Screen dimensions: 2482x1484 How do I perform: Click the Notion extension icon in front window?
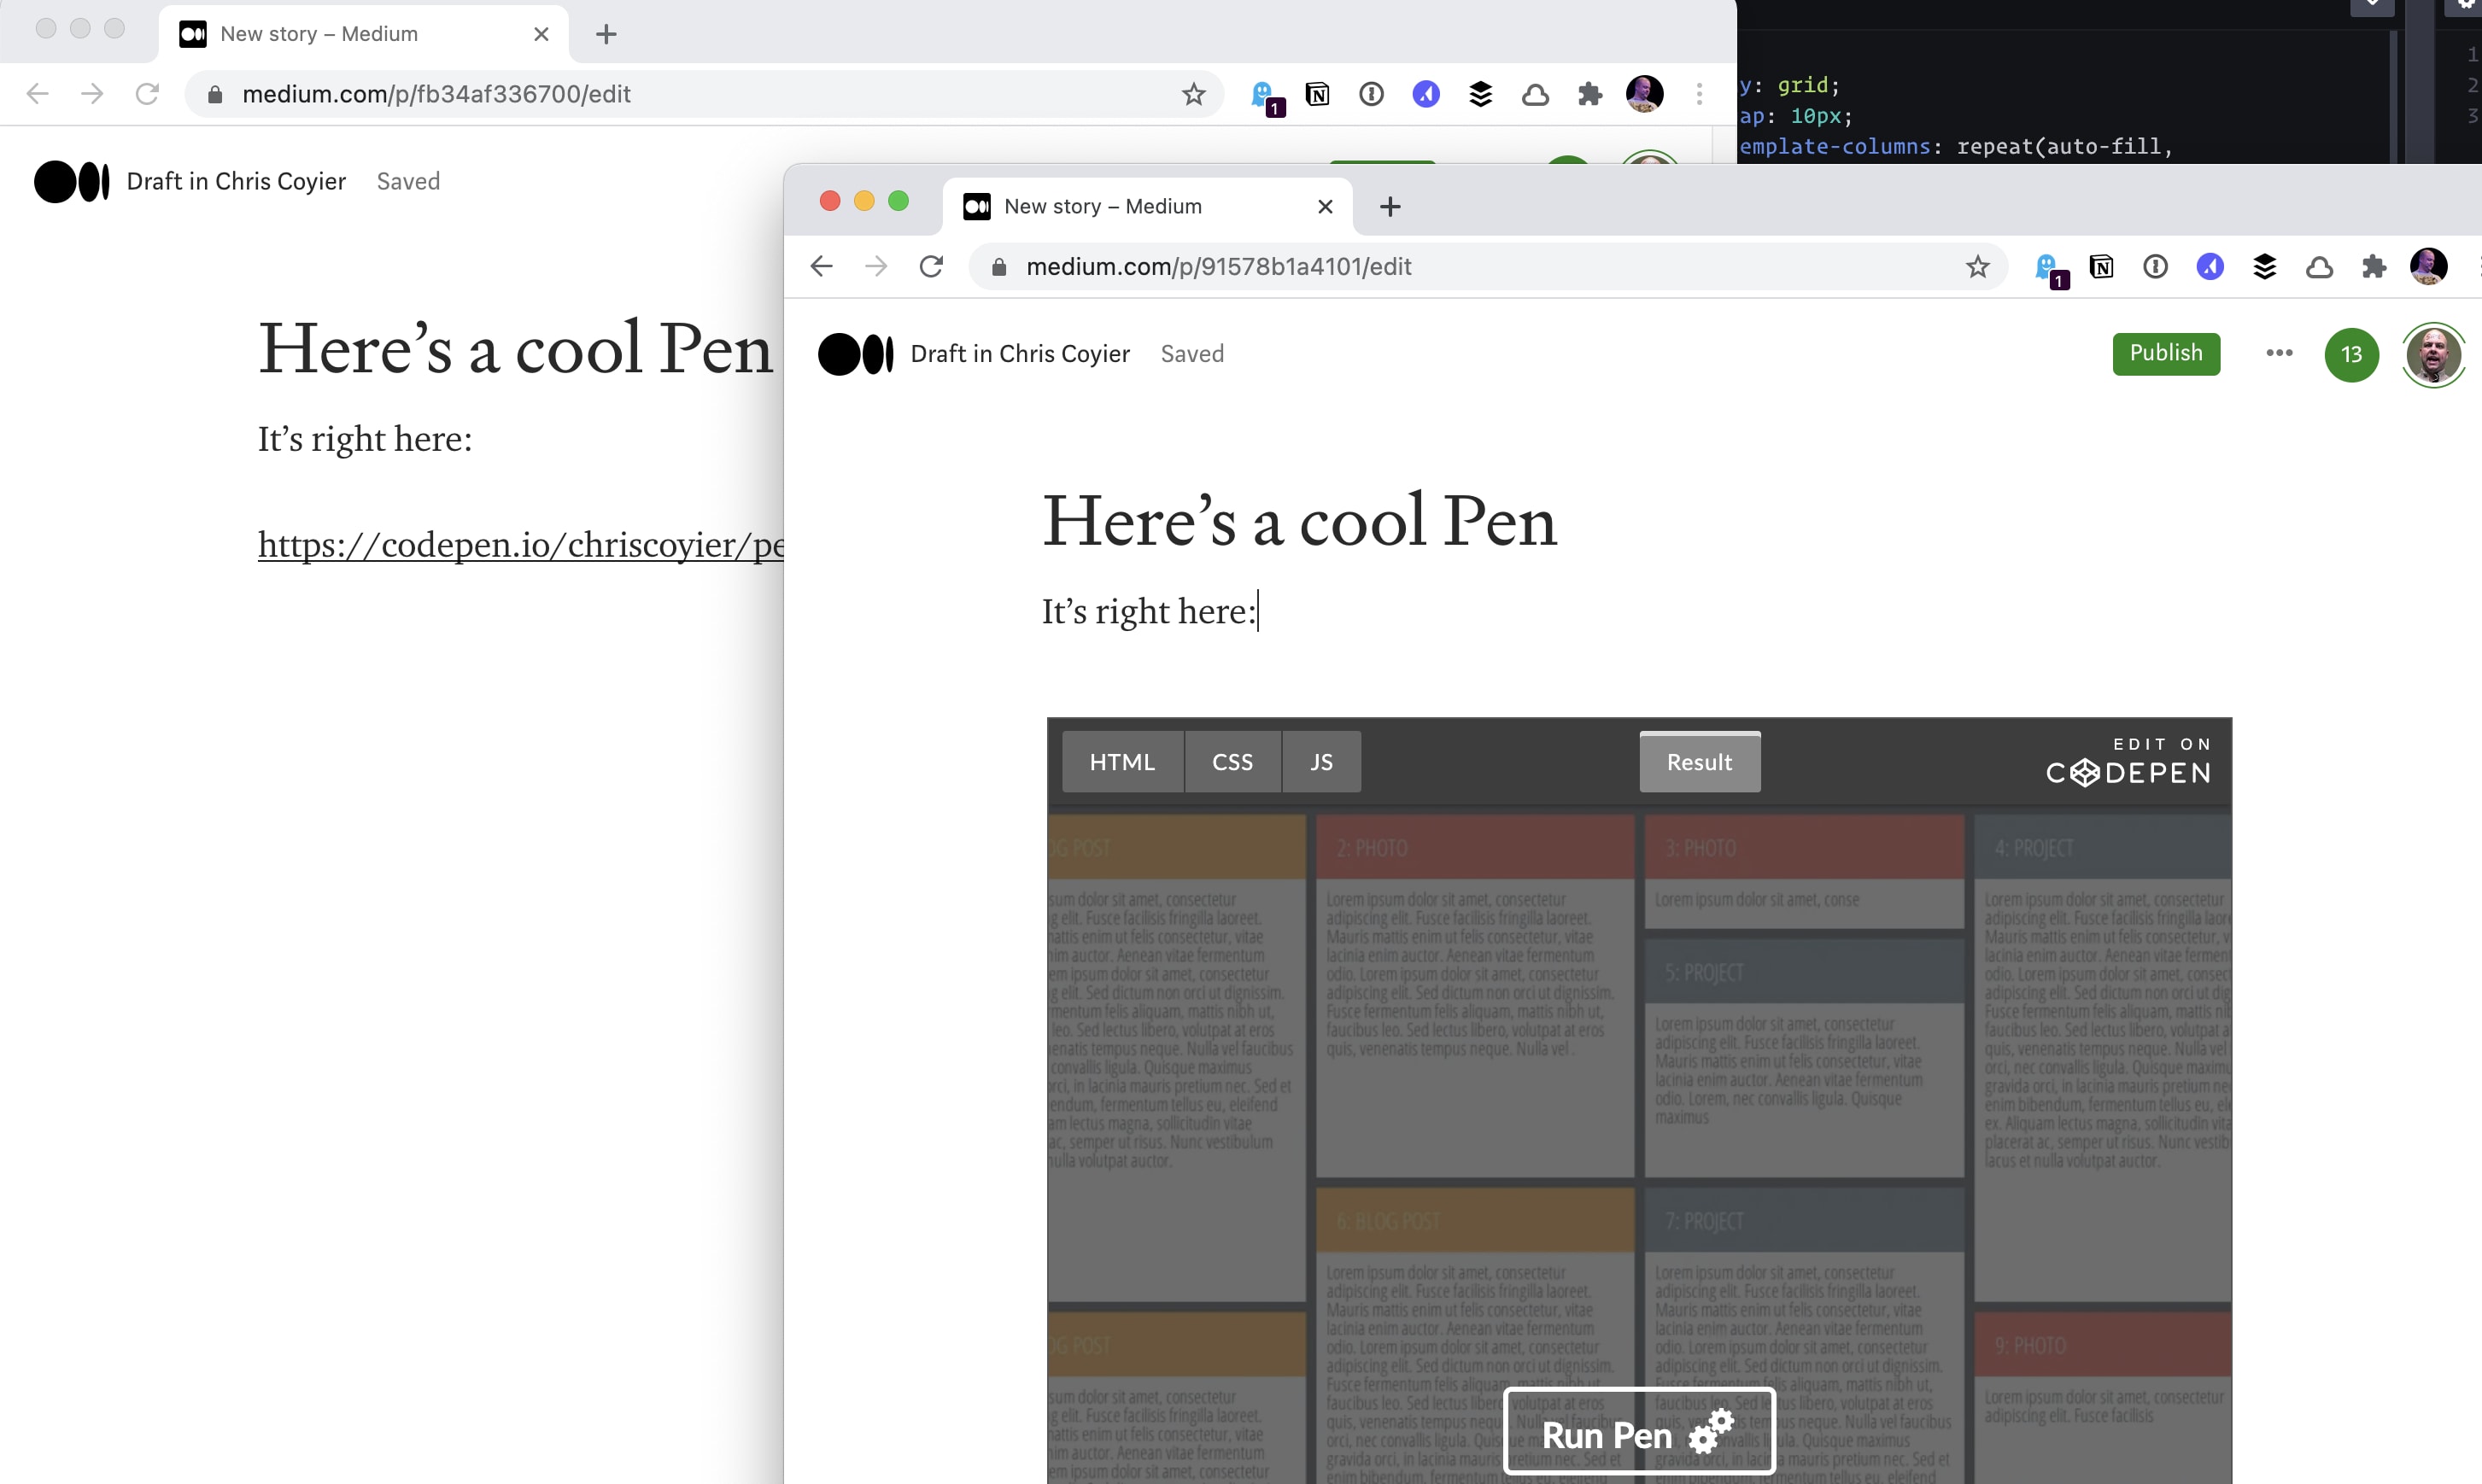click(x=2101, y=267)
